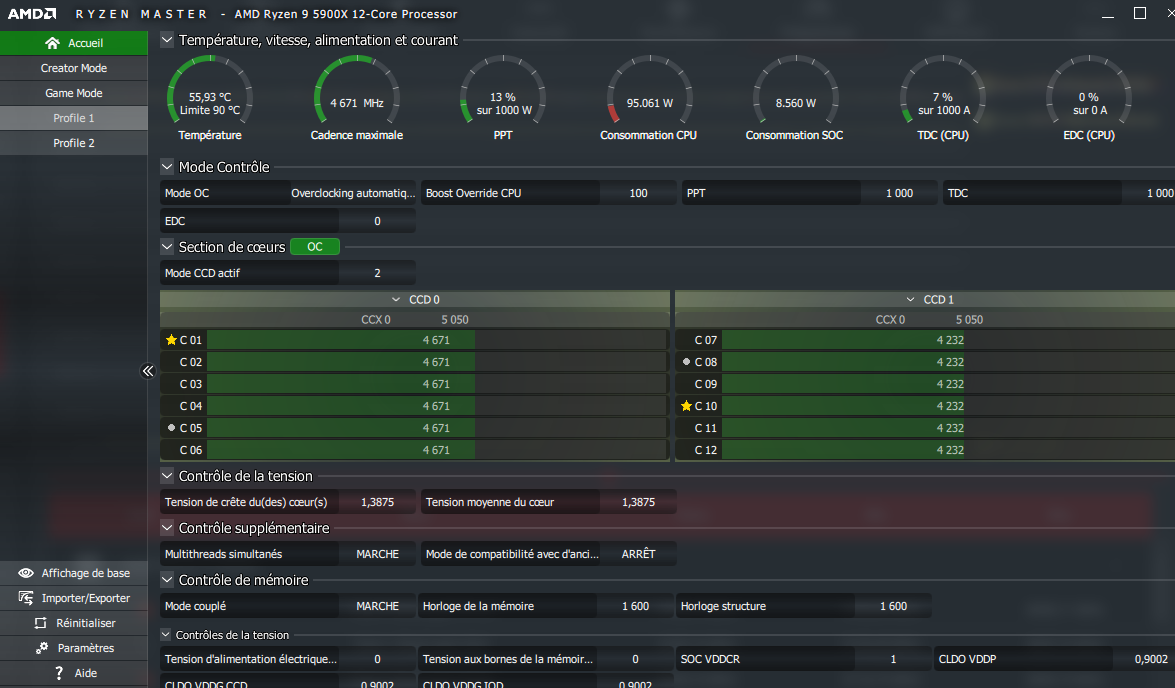Collapse the CCD 0 core group
Image resolution: width=1175 pixels, height=688 pixels.
pos(396,300)
